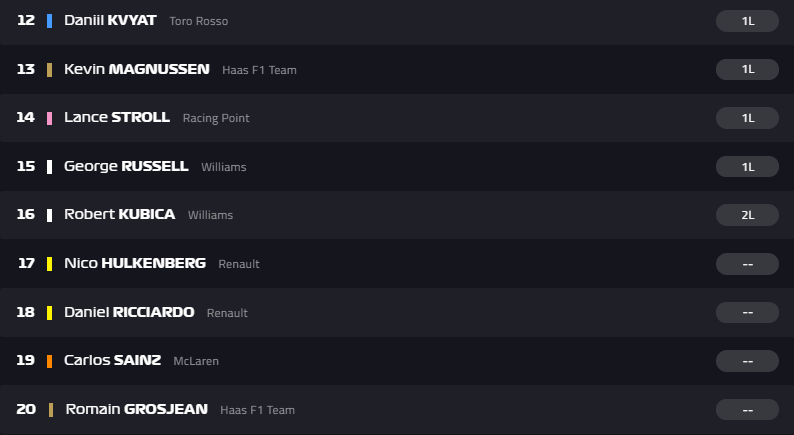Click the Toro Rosso team label
The image size is (794, 435).
pyautogui.click(x=200, y=21)
